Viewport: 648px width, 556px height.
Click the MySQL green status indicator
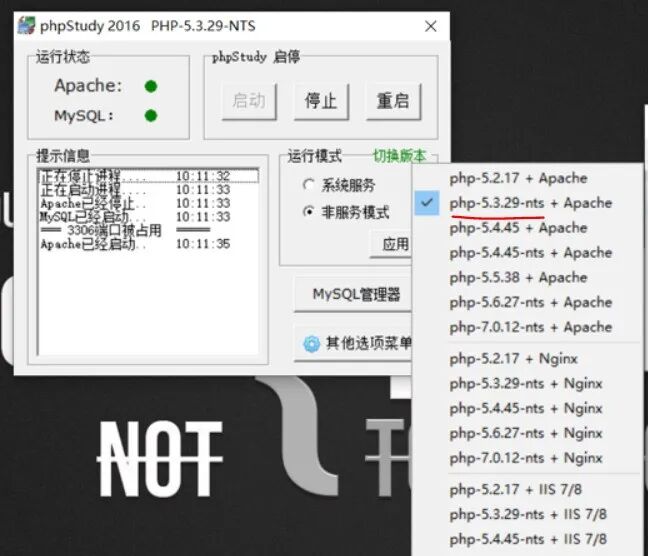click(151, 115)
